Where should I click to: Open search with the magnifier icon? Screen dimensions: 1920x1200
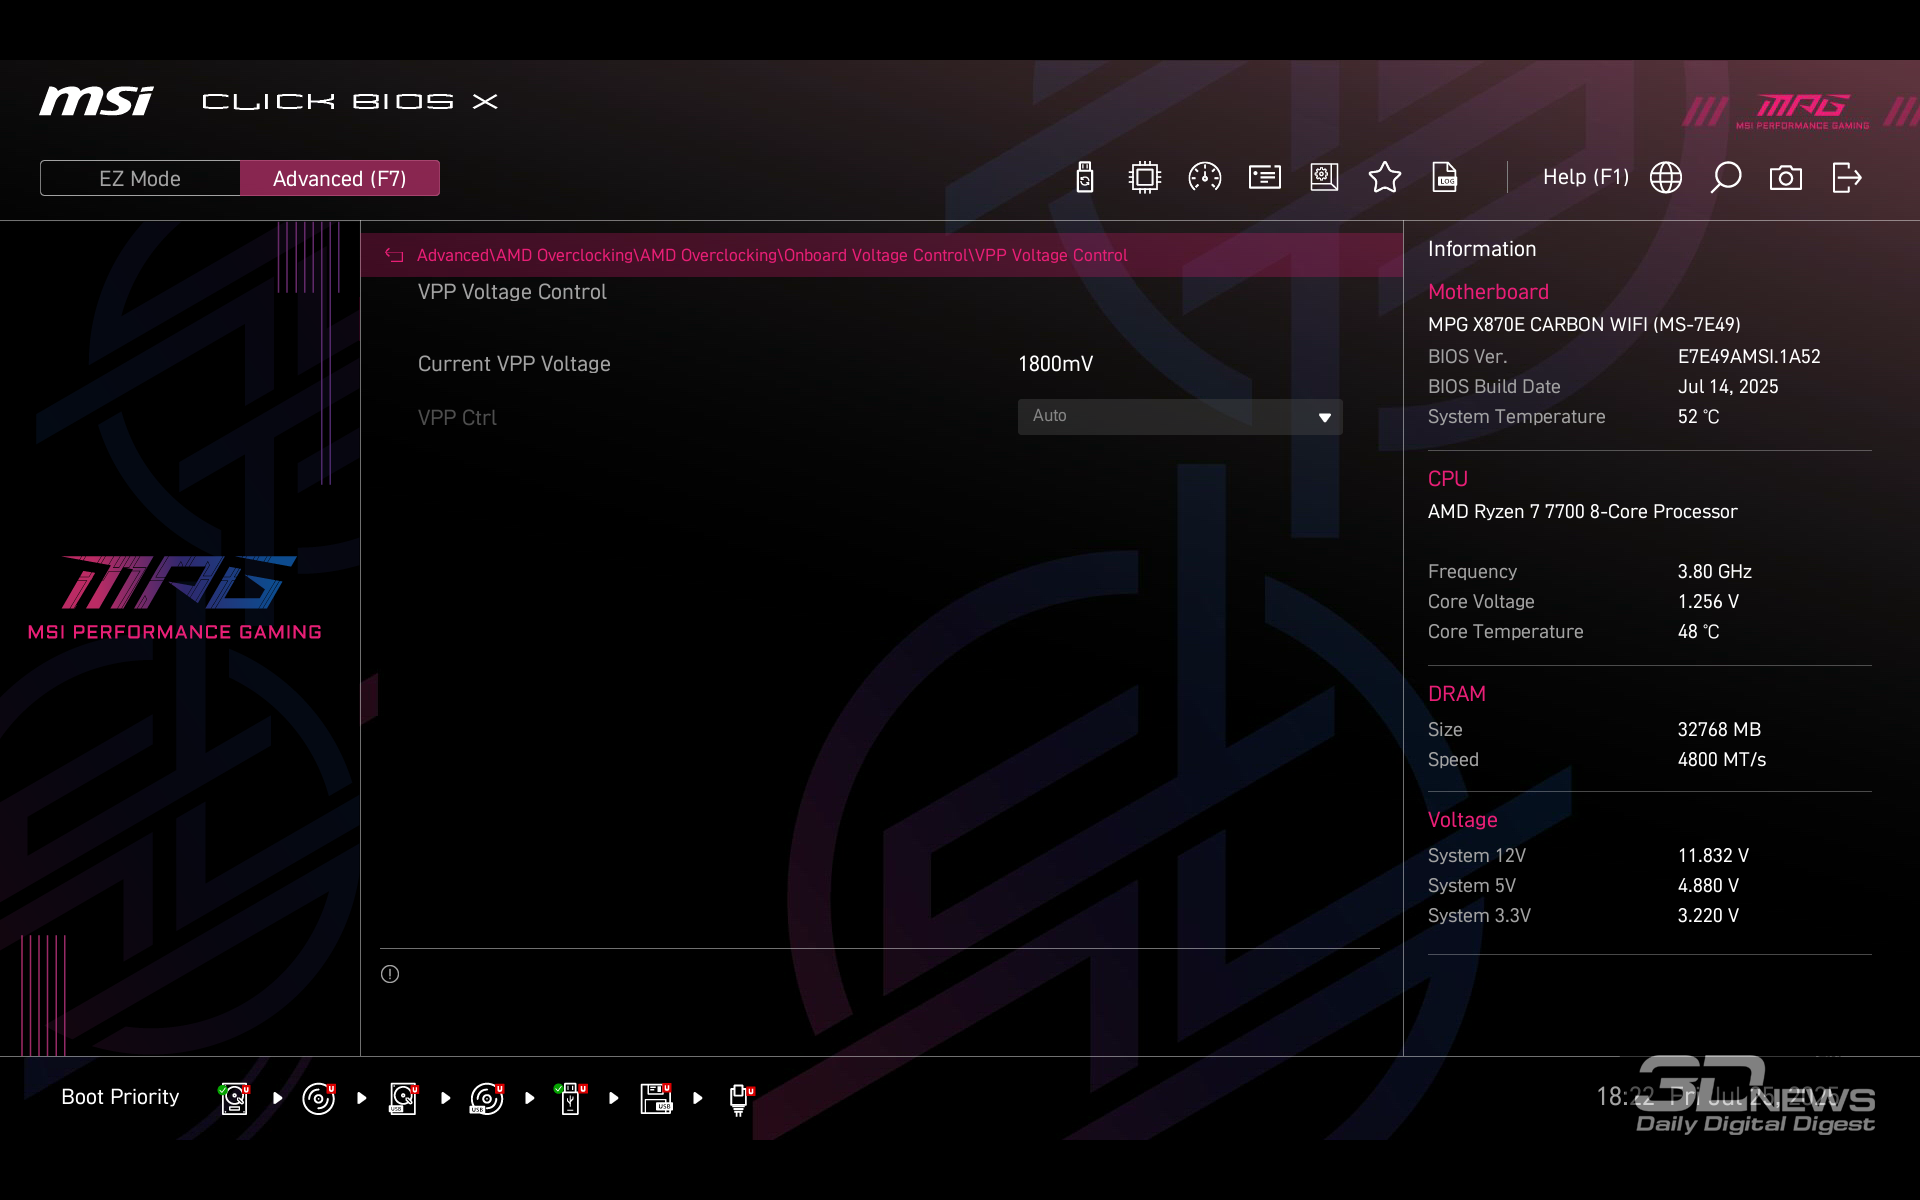pos(1726,178)
